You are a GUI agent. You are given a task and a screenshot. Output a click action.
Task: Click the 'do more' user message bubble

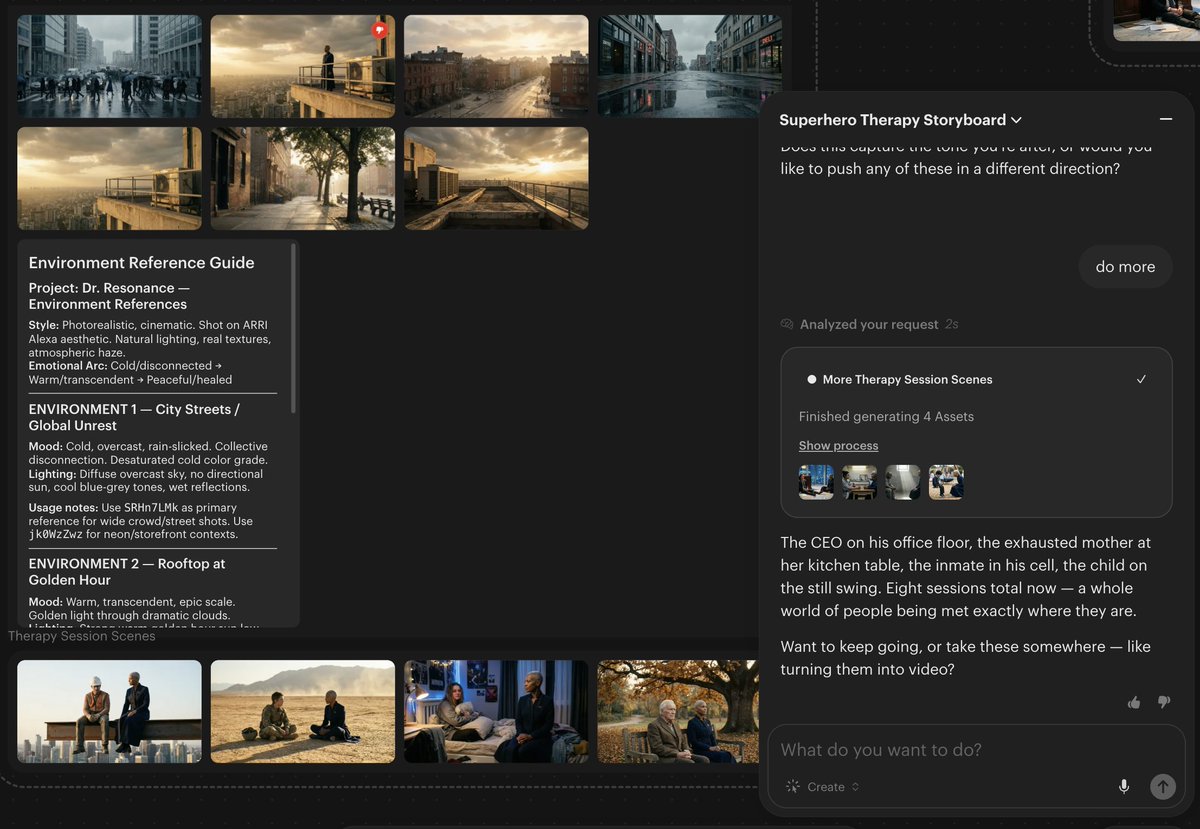coord(1125,267)
